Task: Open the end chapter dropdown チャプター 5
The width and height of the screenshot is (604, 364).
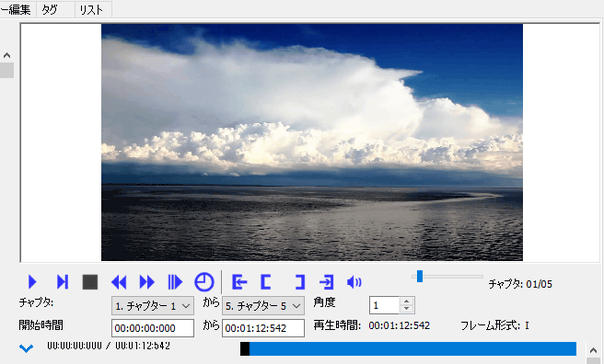Action: 263,306
